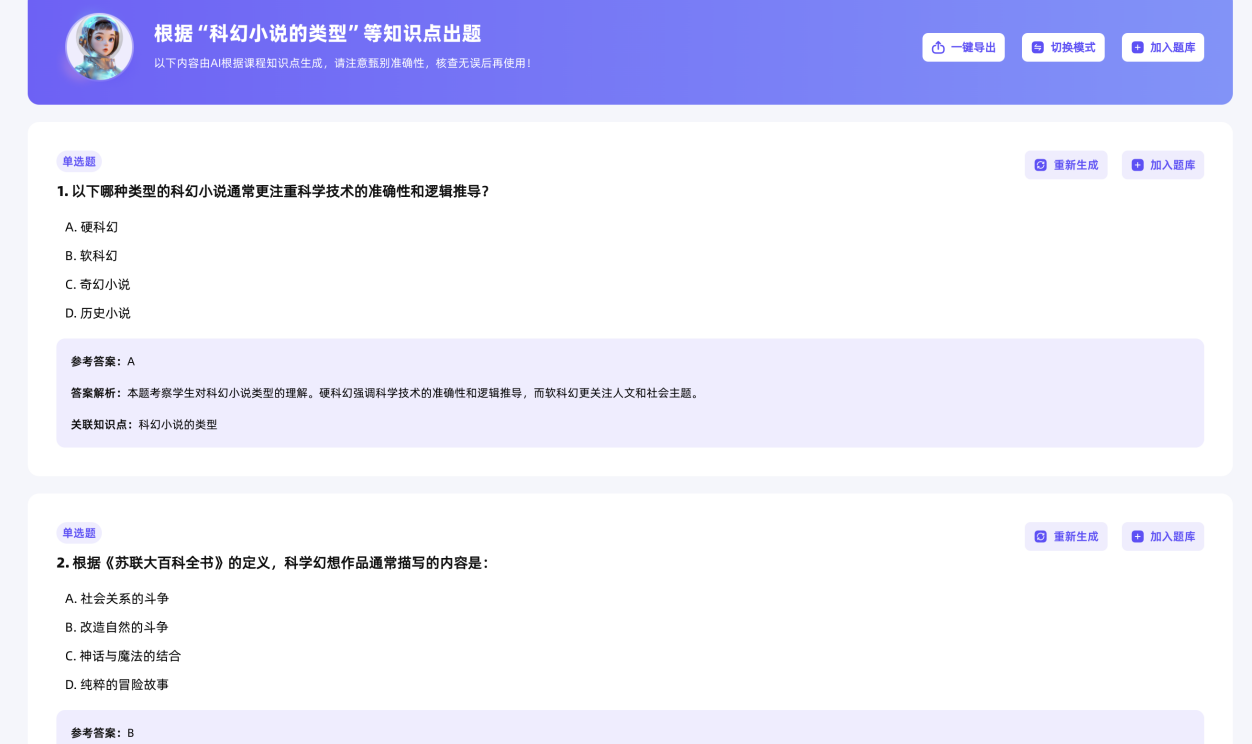Add question 1 to bank via 加入题库
The height and width of the screenshot is (744, 1252).
1162,165
